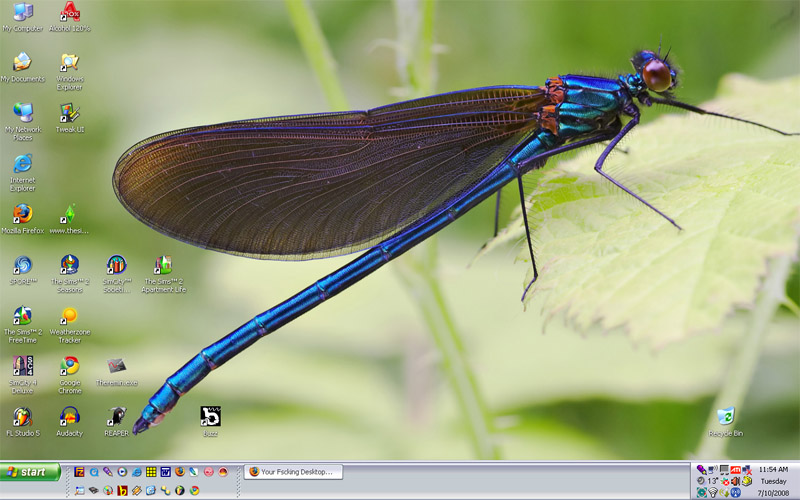Open the My Computer desktop icon
This screenshot has width=800, height=500.
coord(22,13)
